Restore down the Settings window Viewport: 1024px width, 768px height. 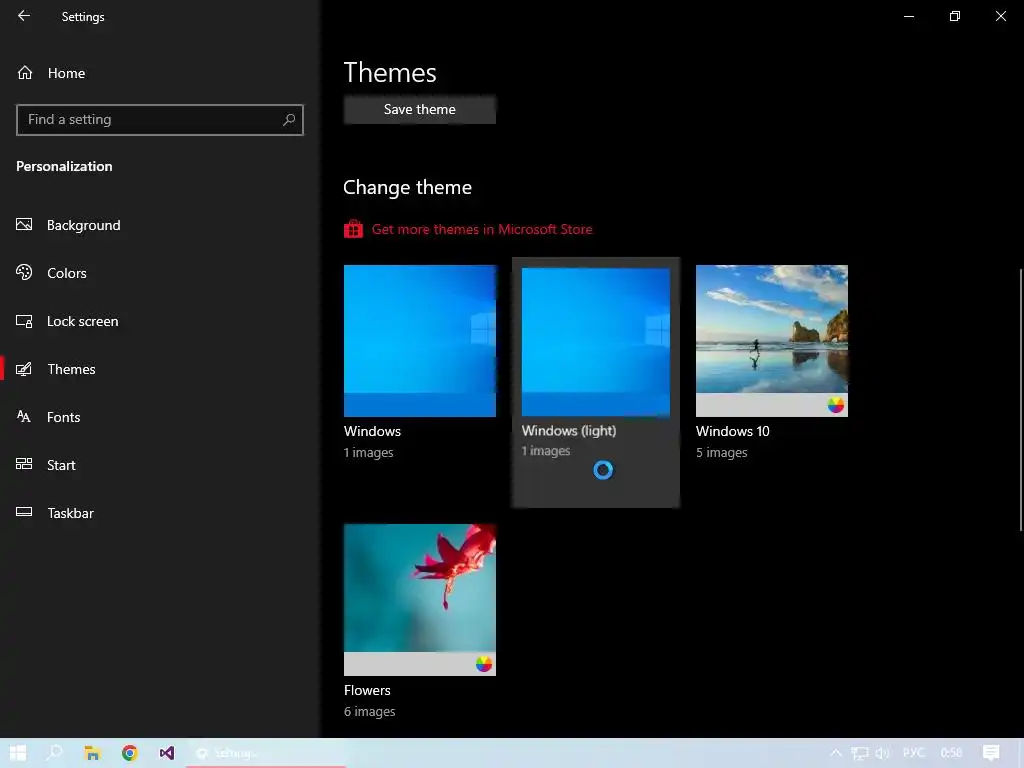[955, 16]
